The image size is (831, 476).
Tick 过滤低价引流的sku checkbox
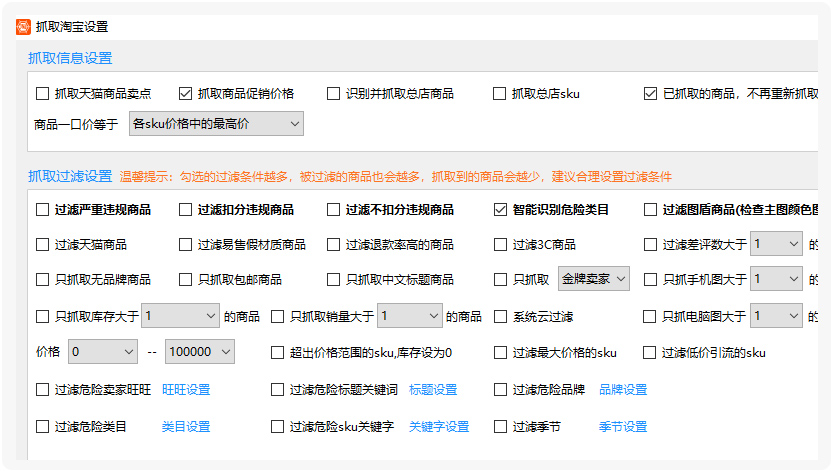click(x=649, y=352)
